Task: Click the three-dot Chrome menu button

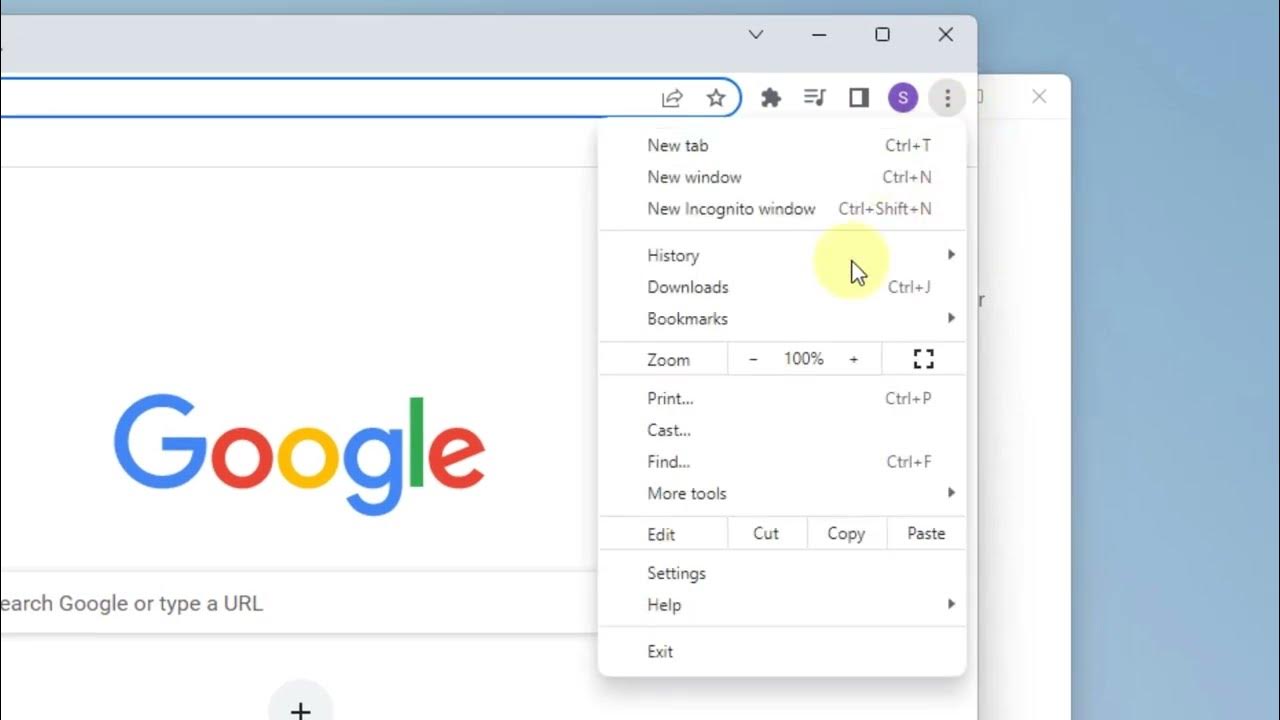Action: [946, 98]
